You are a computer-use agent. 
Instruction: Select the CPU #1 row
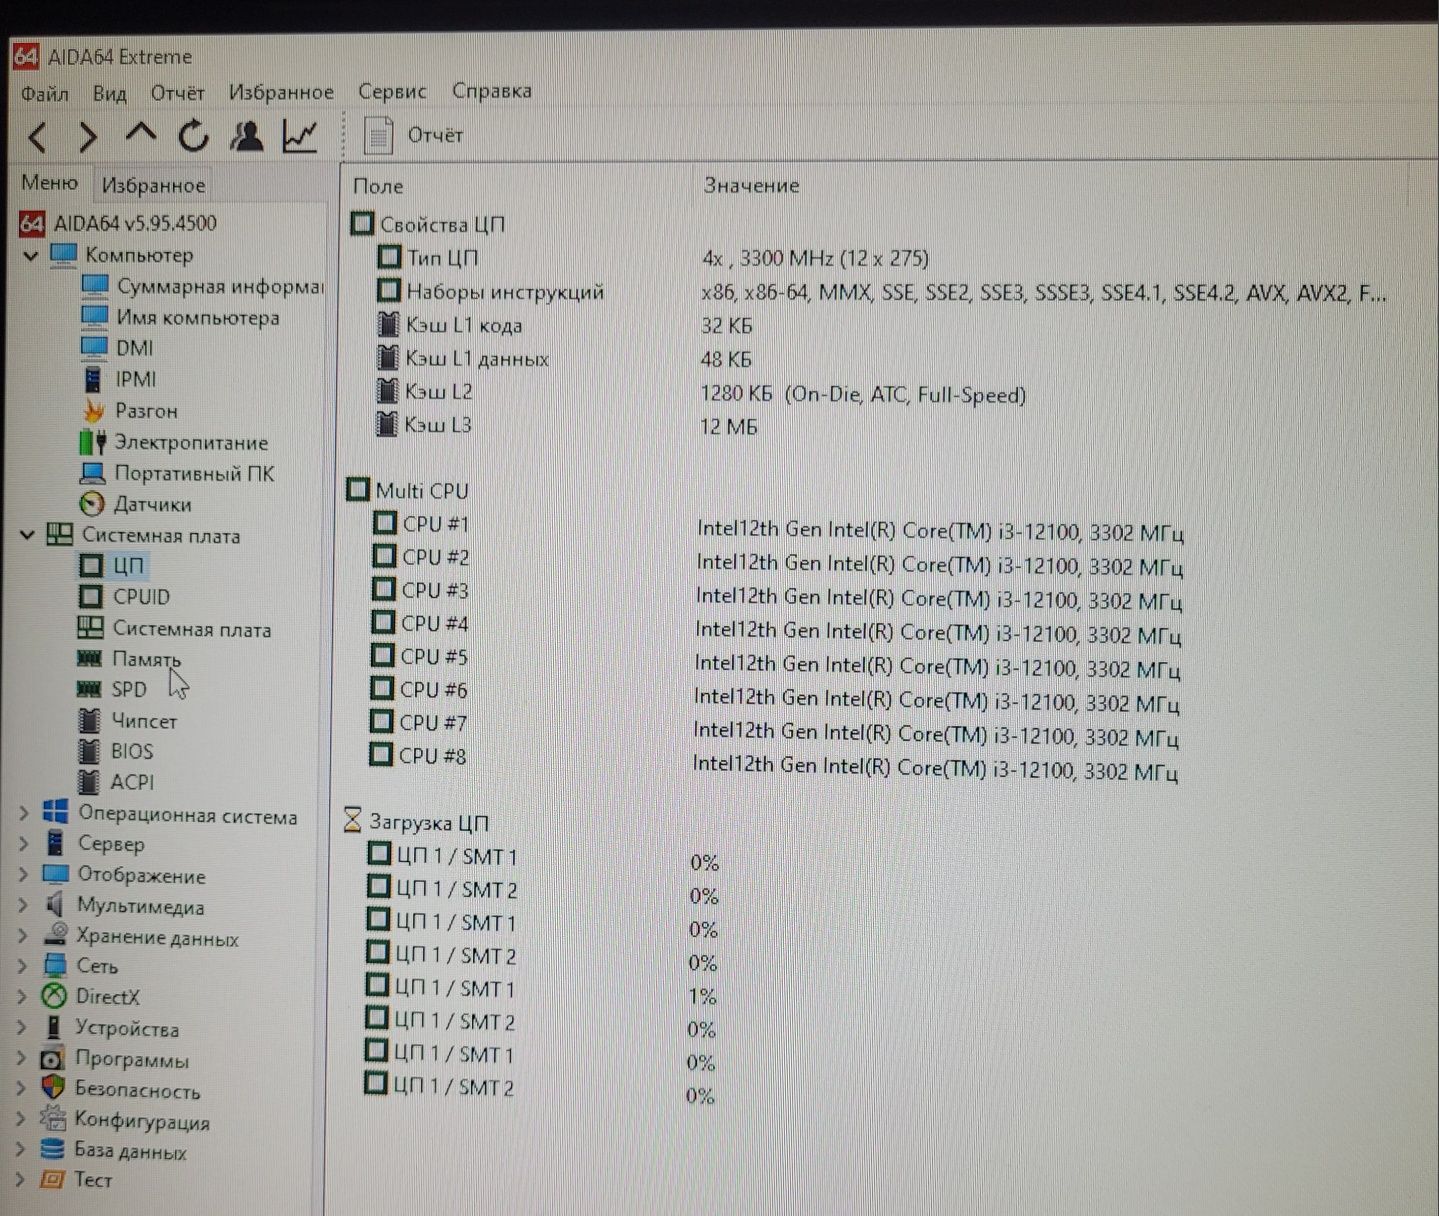tap(435, 523)
